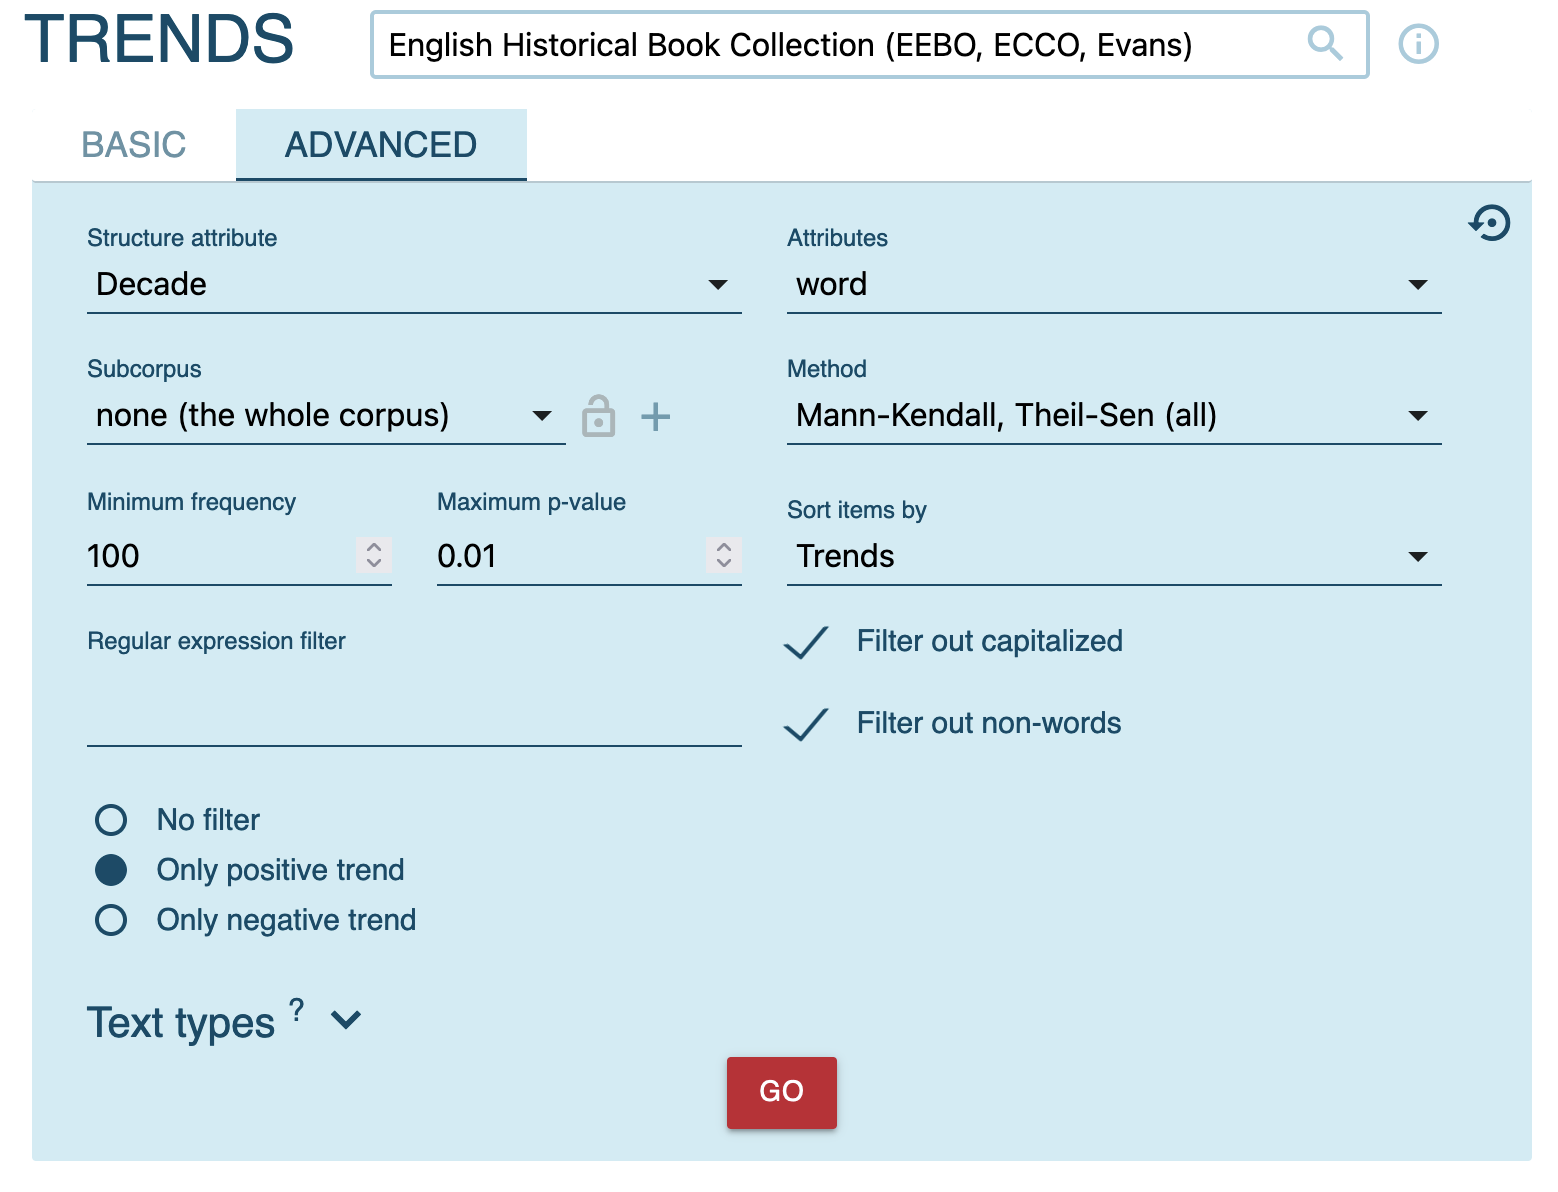Open the Method dropdown

click(x=1113, y=416)
